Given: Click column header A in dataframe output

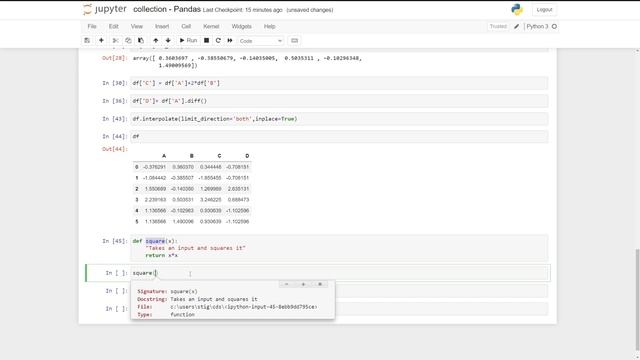Looking at the screenshot, I should point(164,156).
